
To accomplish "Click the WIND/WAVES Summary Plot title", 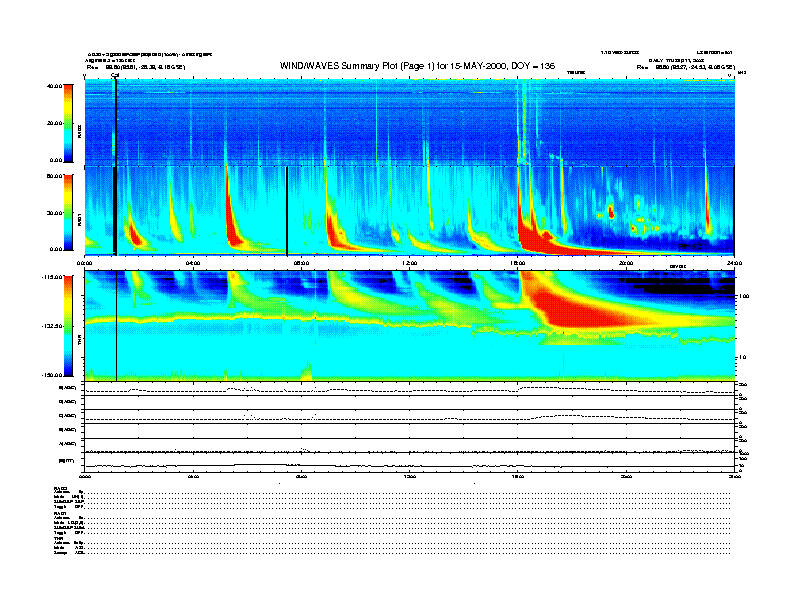I will point(417,66).
